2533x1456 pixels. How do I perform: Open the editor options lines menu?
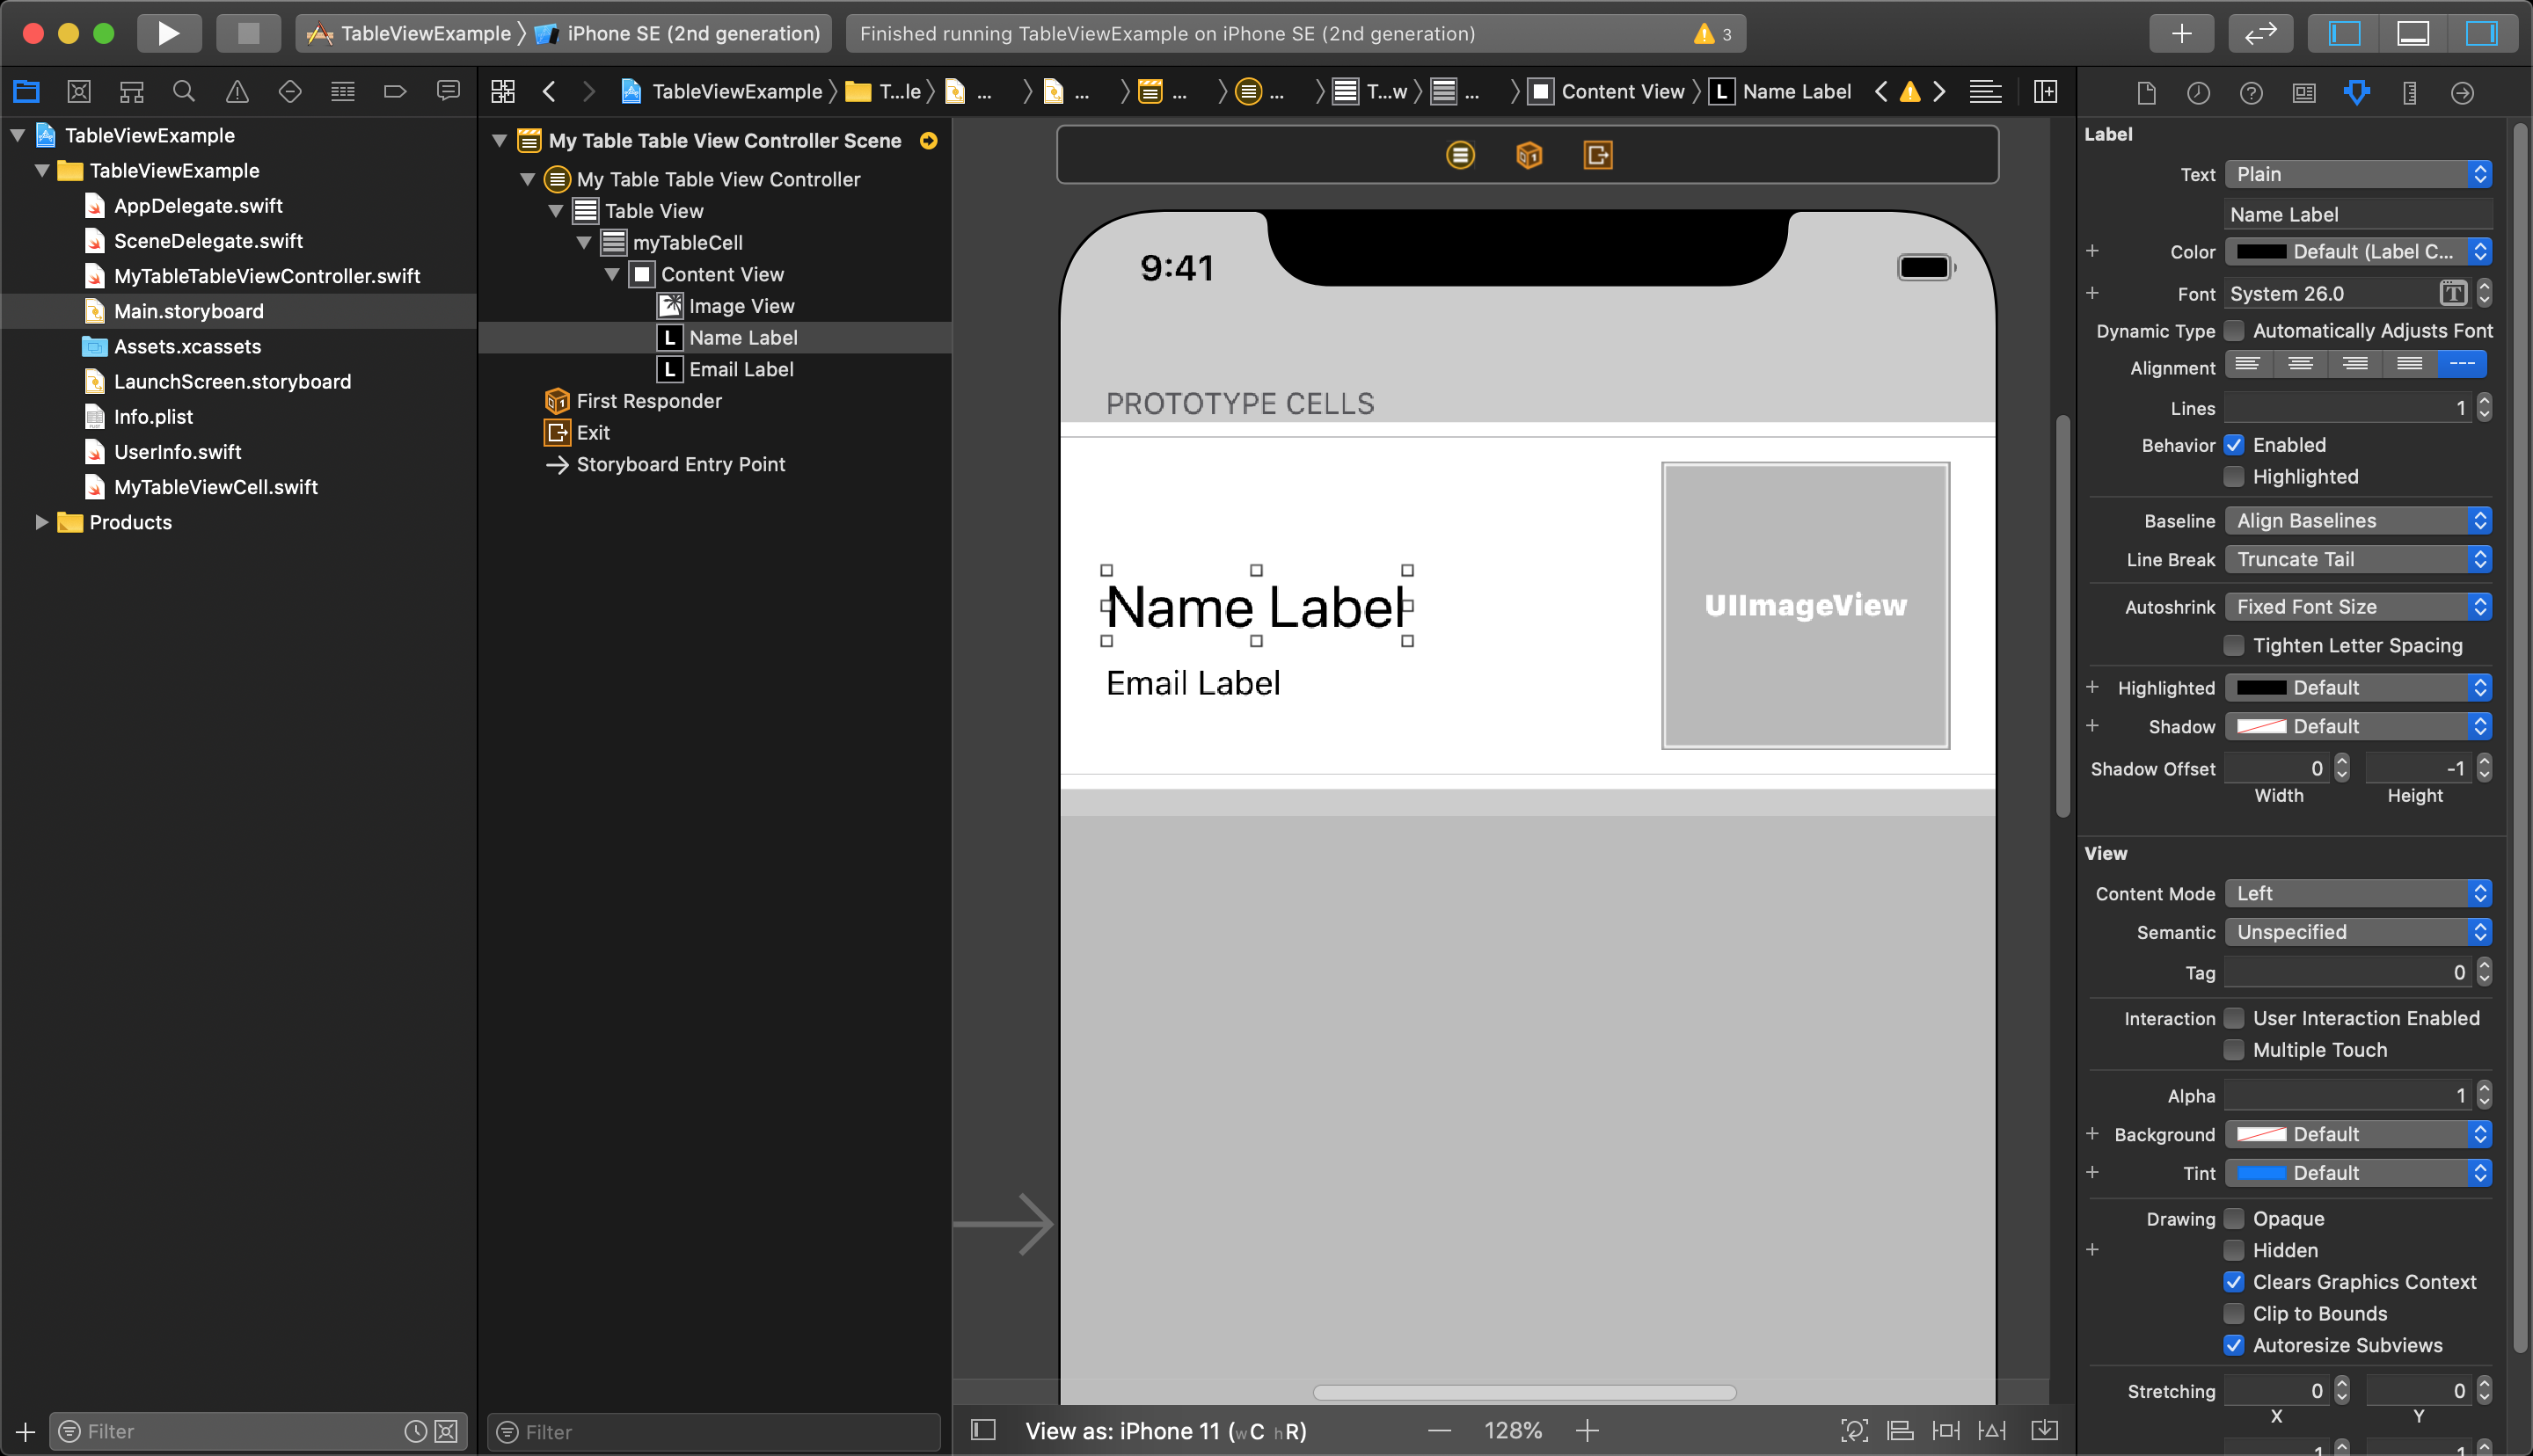pos(1985,92)
